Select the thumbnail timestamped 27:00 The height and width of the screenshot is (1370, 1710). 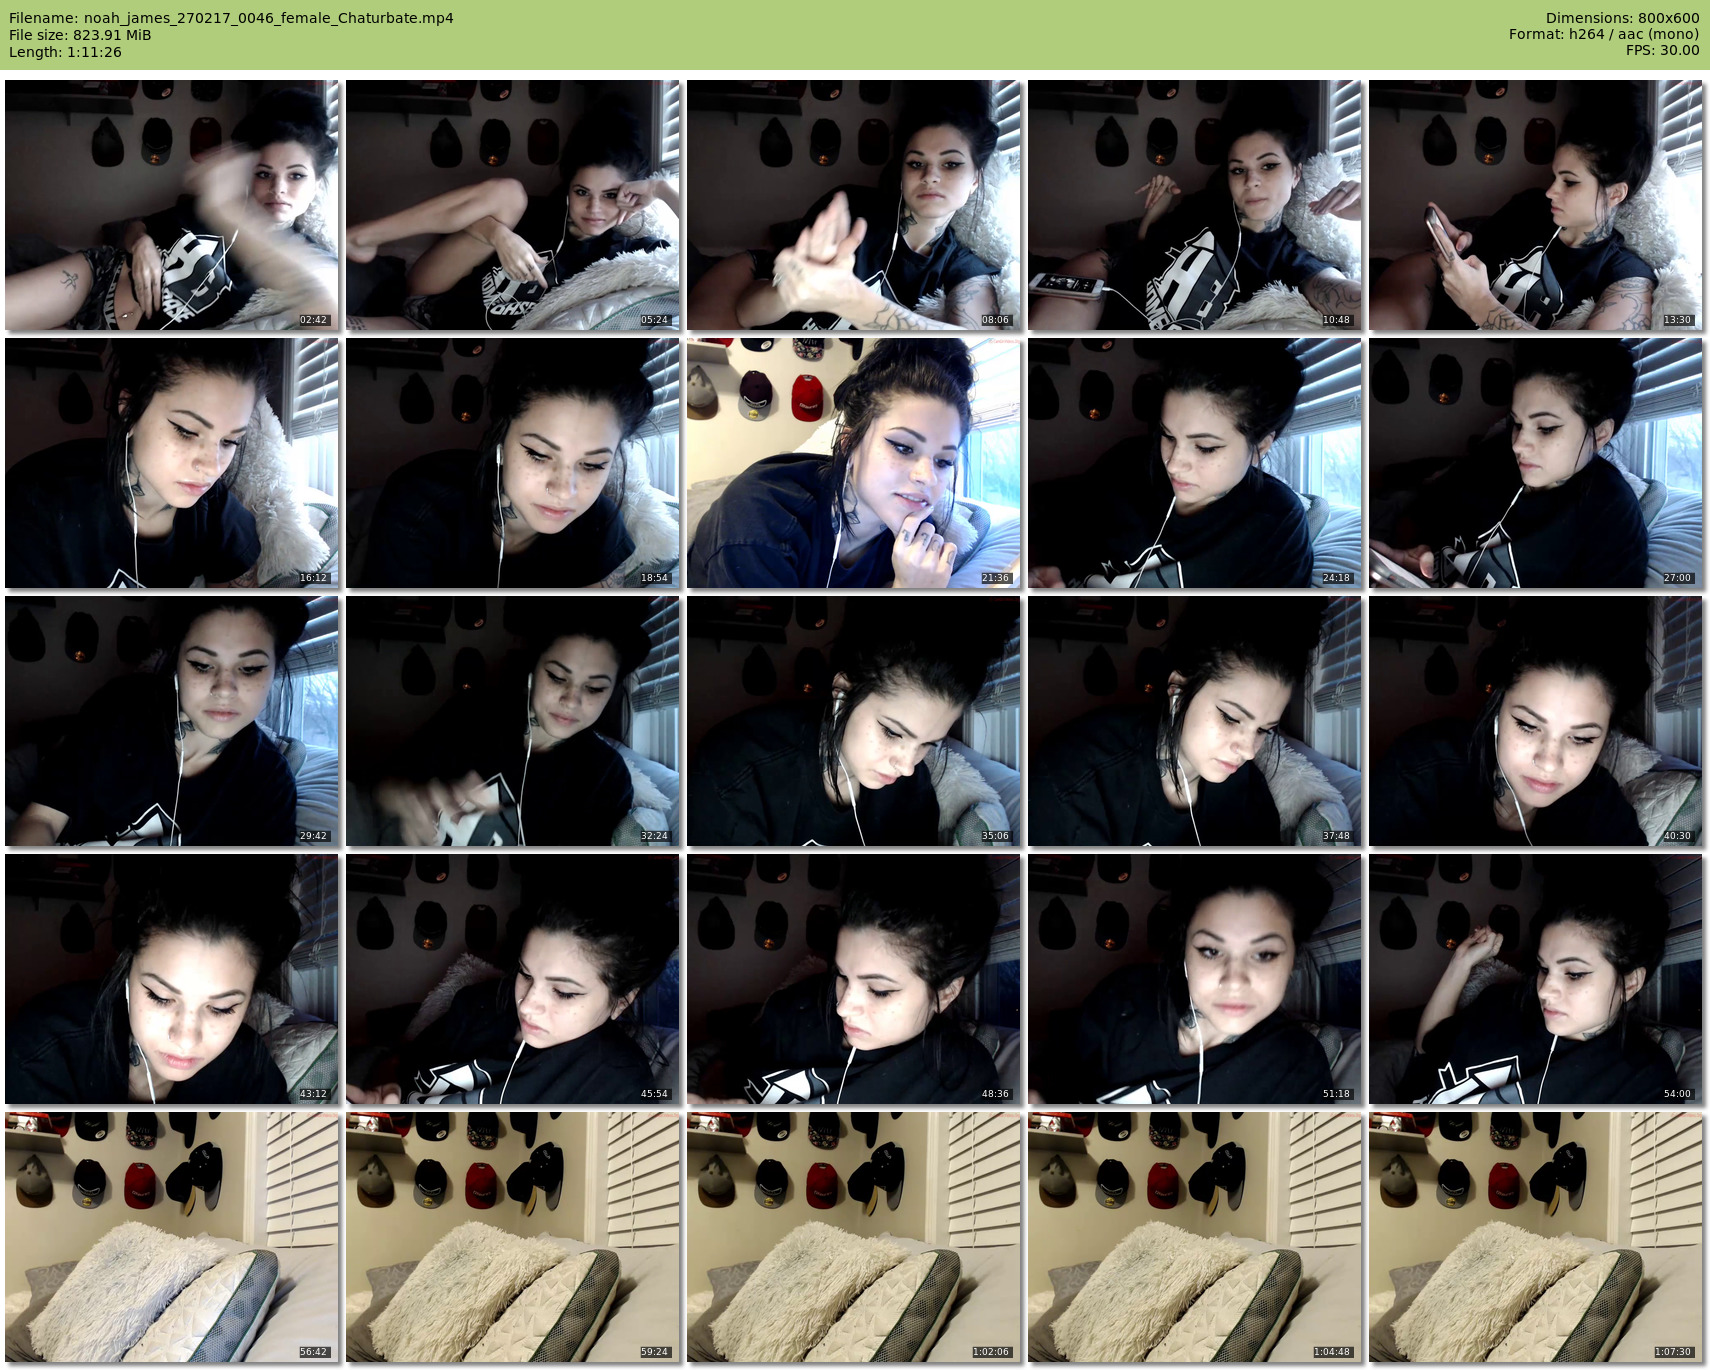(1536, 463)
